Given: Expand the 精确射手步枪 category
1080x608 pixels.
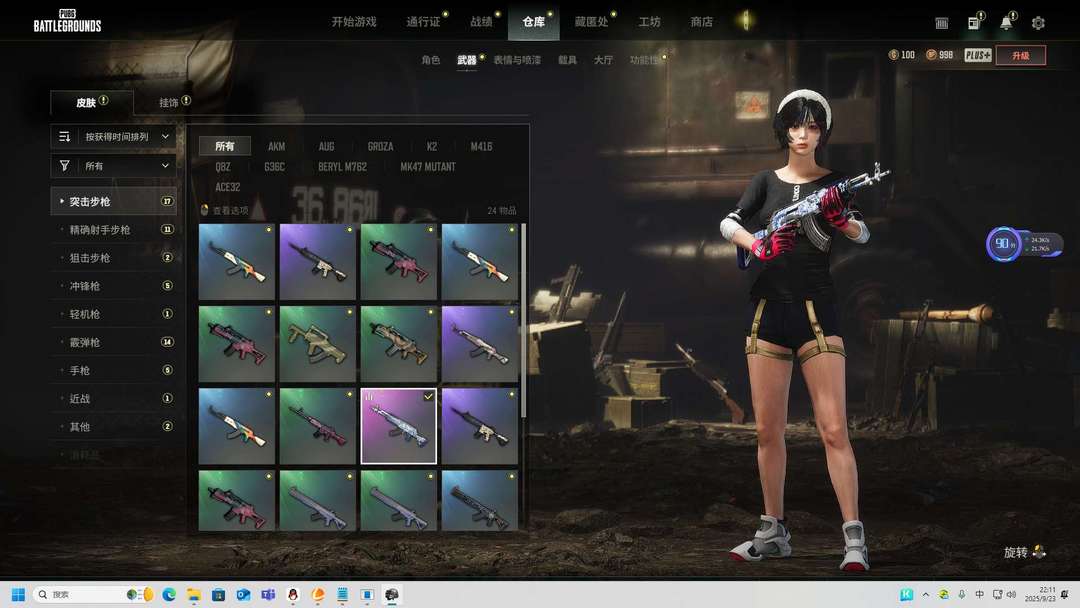Looking at the screenshot, I should pyautogui.click(x=114, y=229).
